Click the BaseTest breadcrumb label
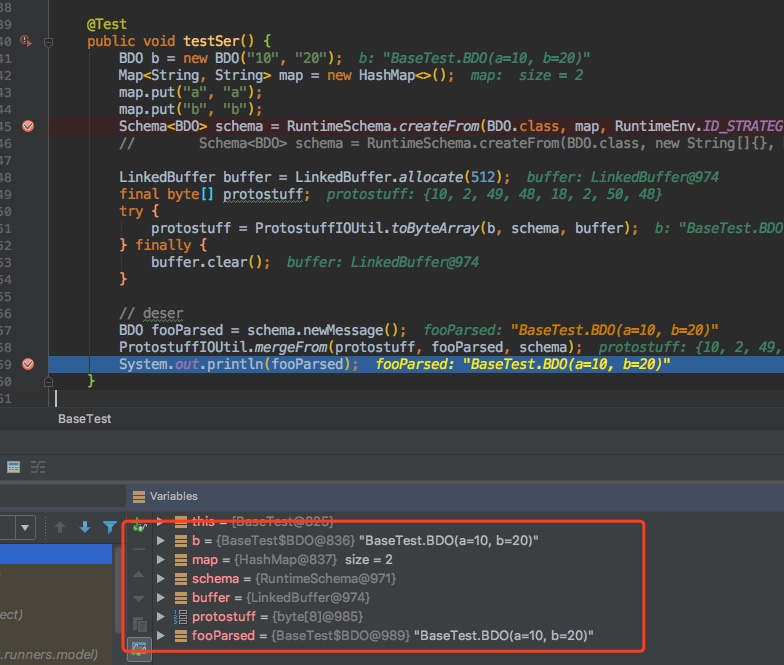 tap(84, 419)
